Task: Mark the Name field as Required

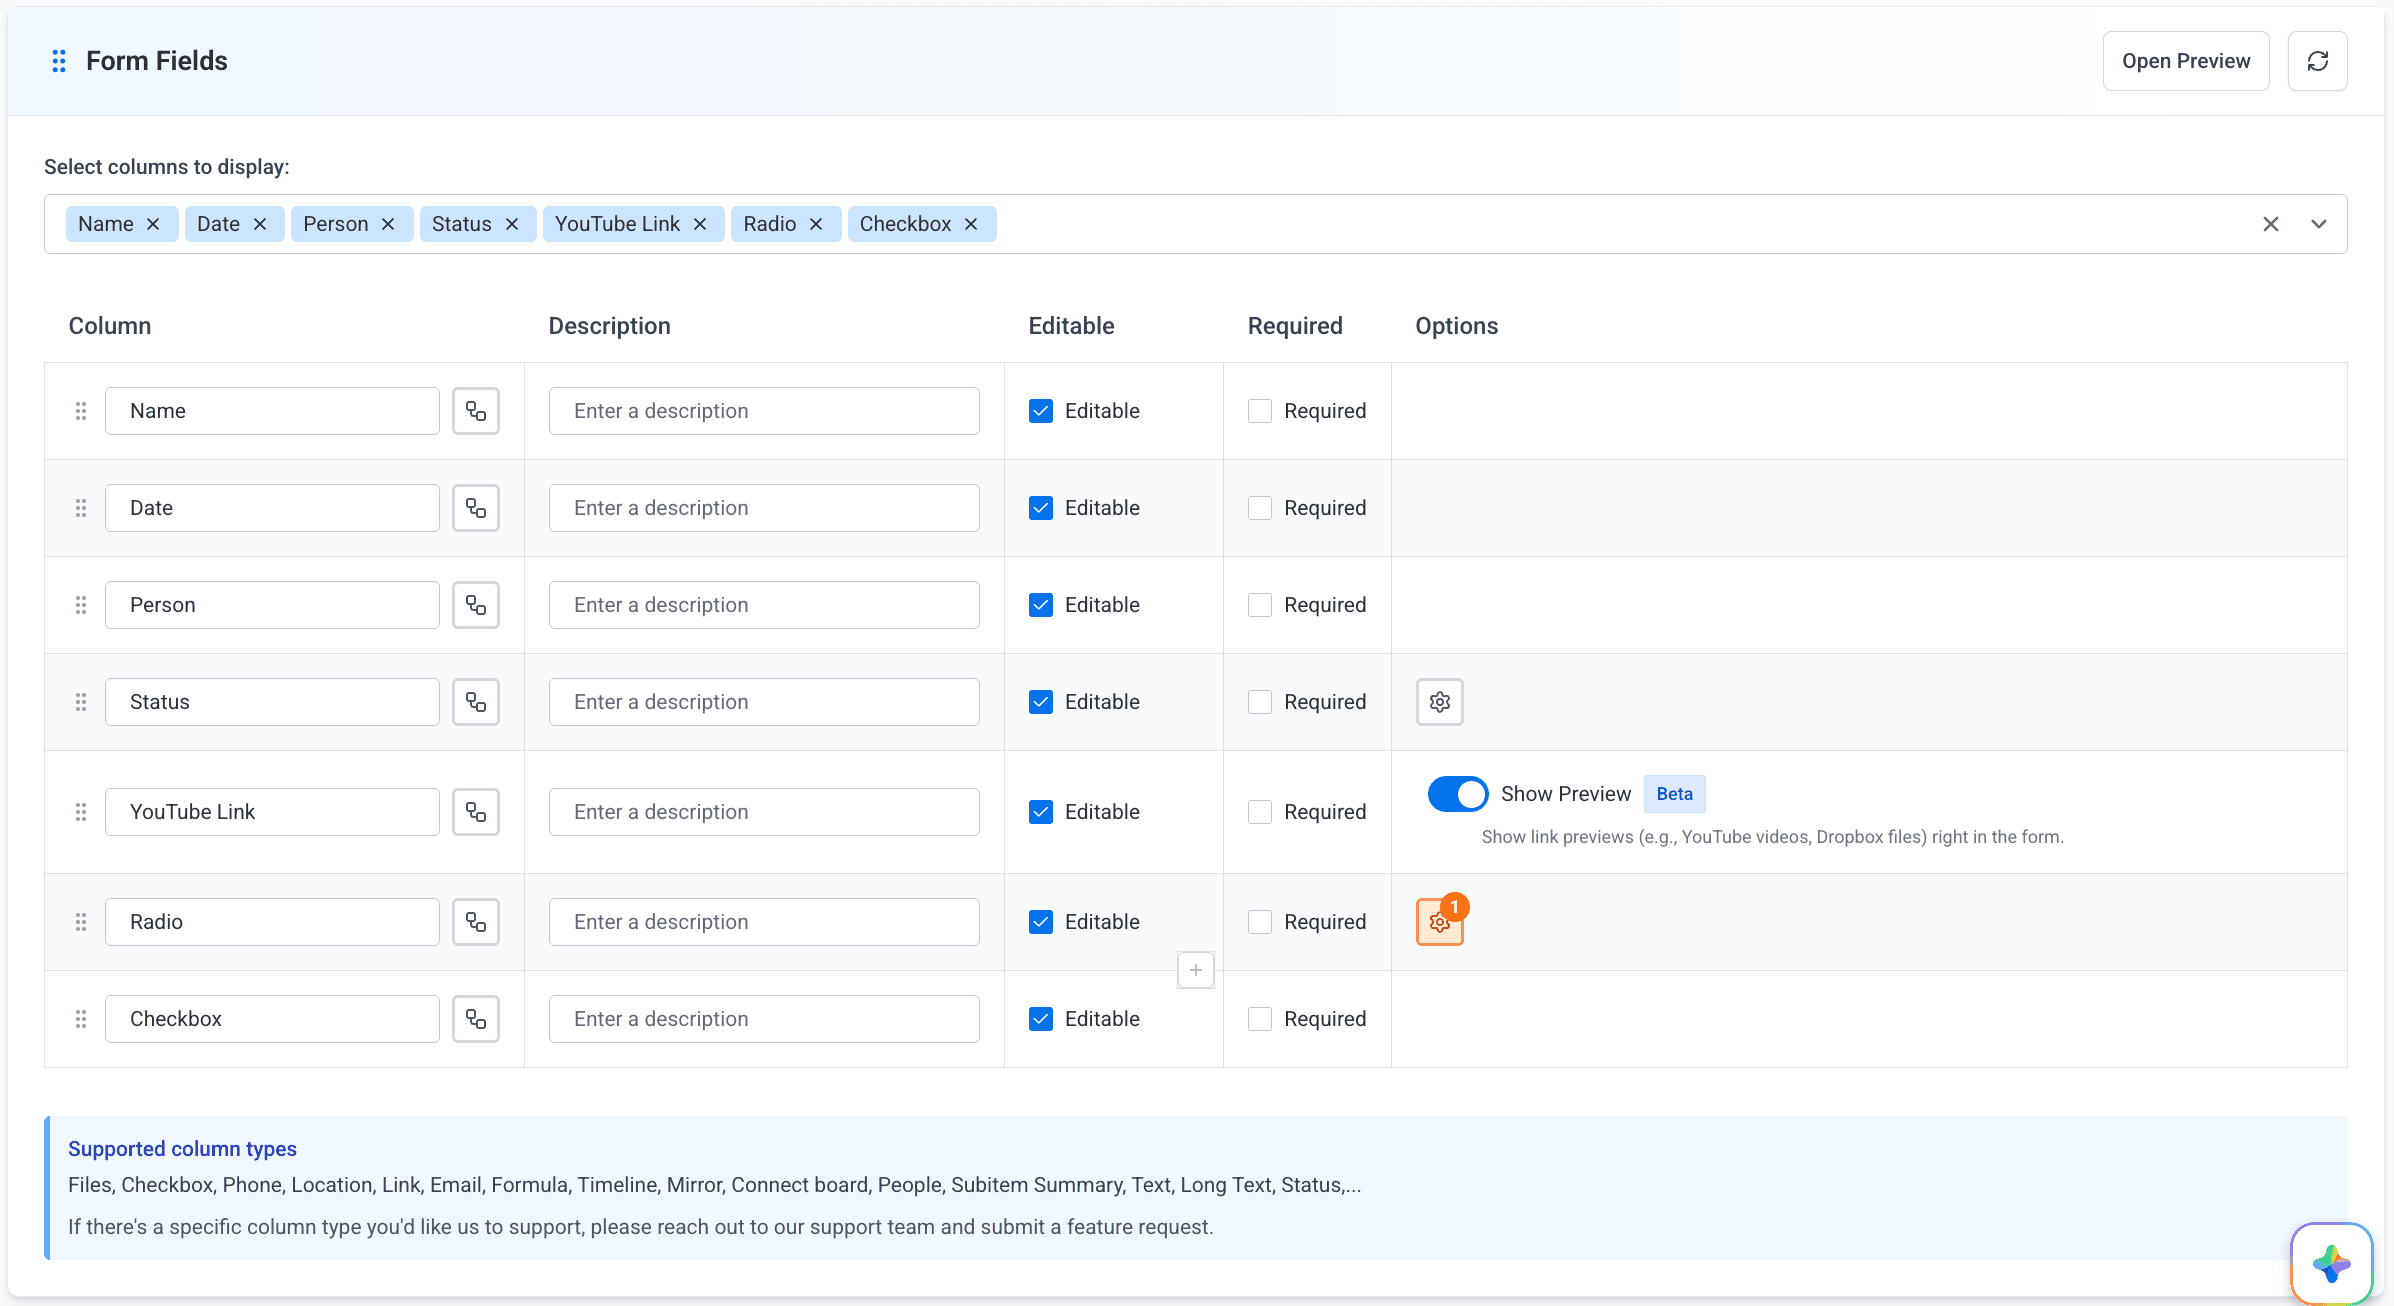Action: 1260,411
